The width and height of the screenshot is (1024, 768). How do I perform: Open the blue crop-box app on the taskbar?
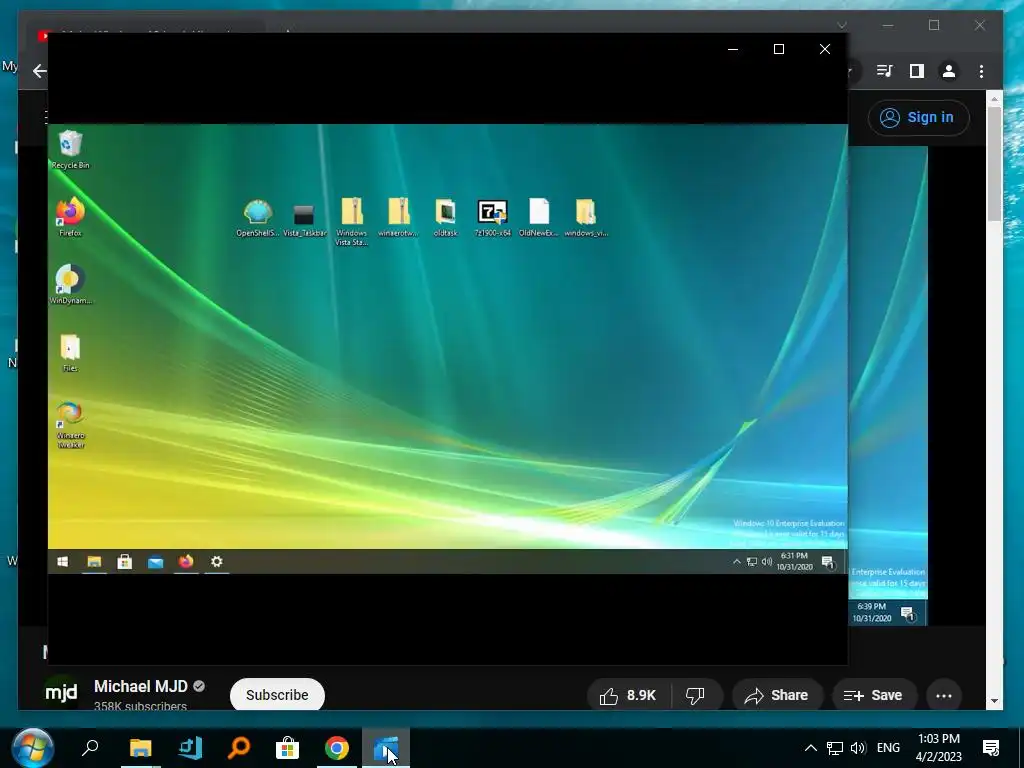(x=190, y=748)
